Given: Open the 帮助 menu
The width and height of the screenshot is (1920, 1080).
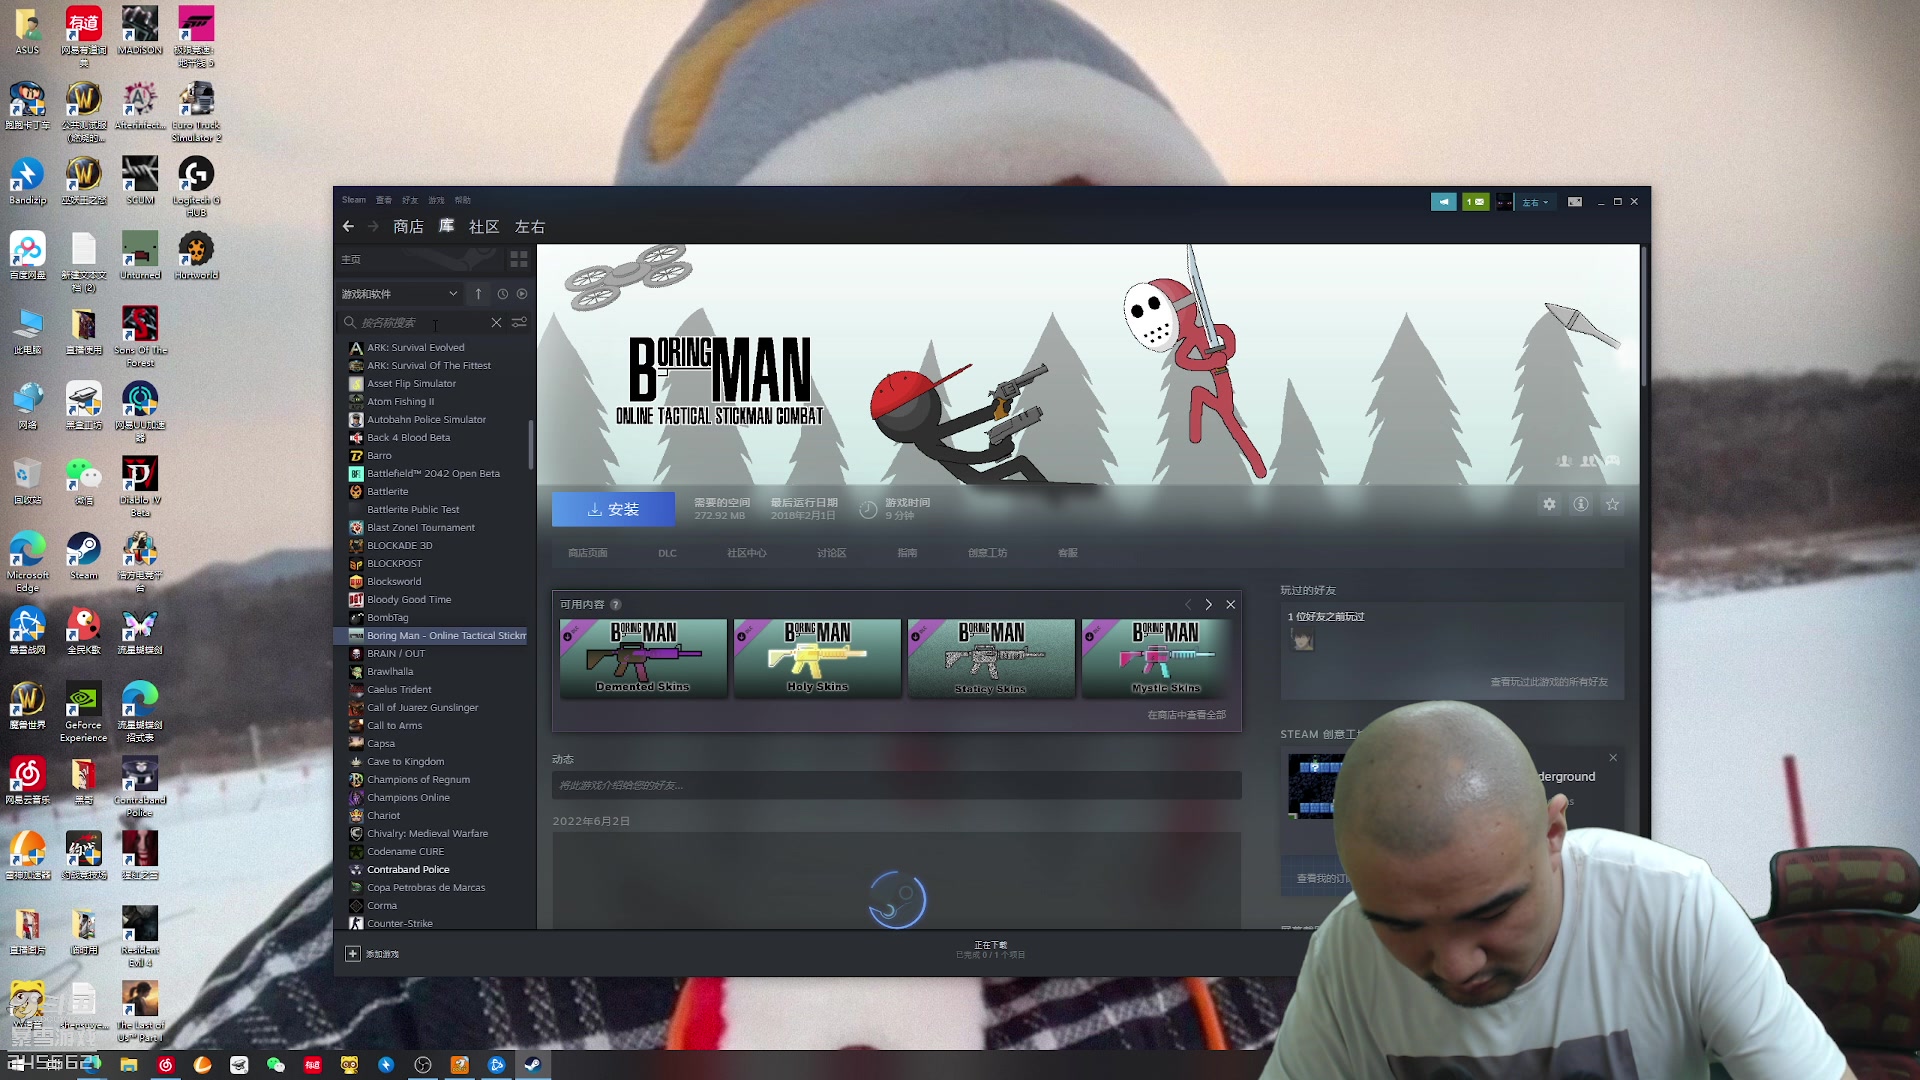Looking at the screenshot, I should 462,200.
